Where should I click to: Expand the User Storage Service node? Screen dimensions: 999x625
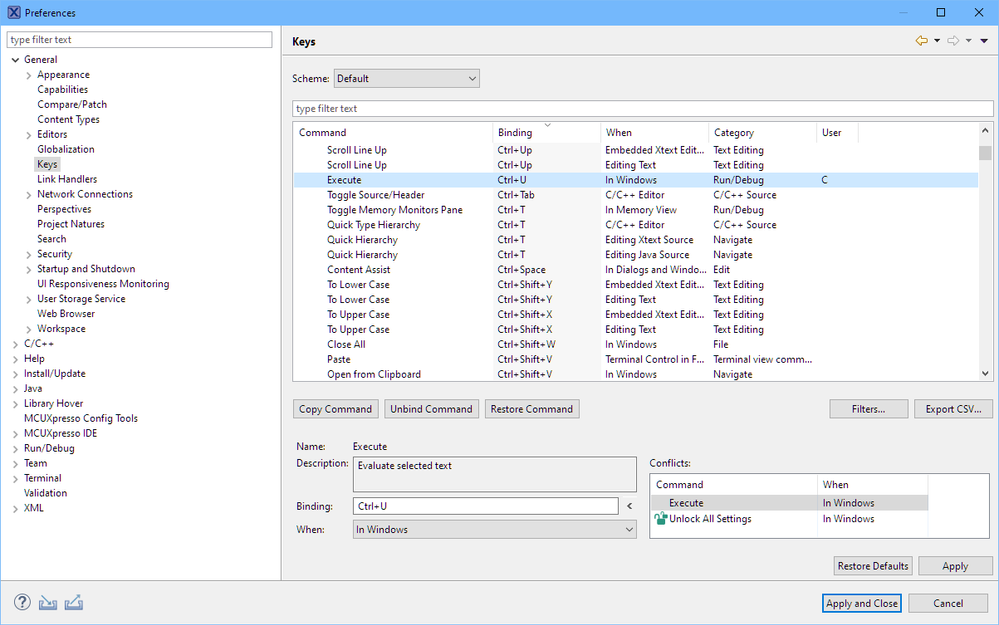pos(29,299)
